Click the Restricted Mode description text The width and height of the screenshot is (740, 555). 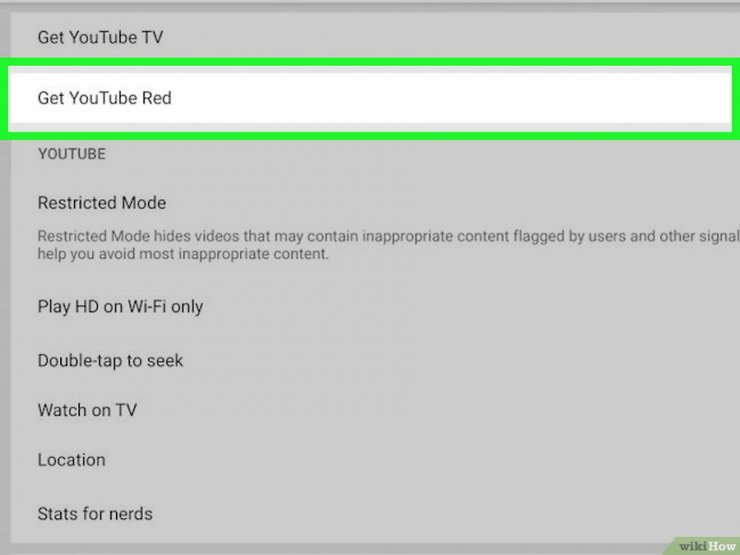pos(388,245)
